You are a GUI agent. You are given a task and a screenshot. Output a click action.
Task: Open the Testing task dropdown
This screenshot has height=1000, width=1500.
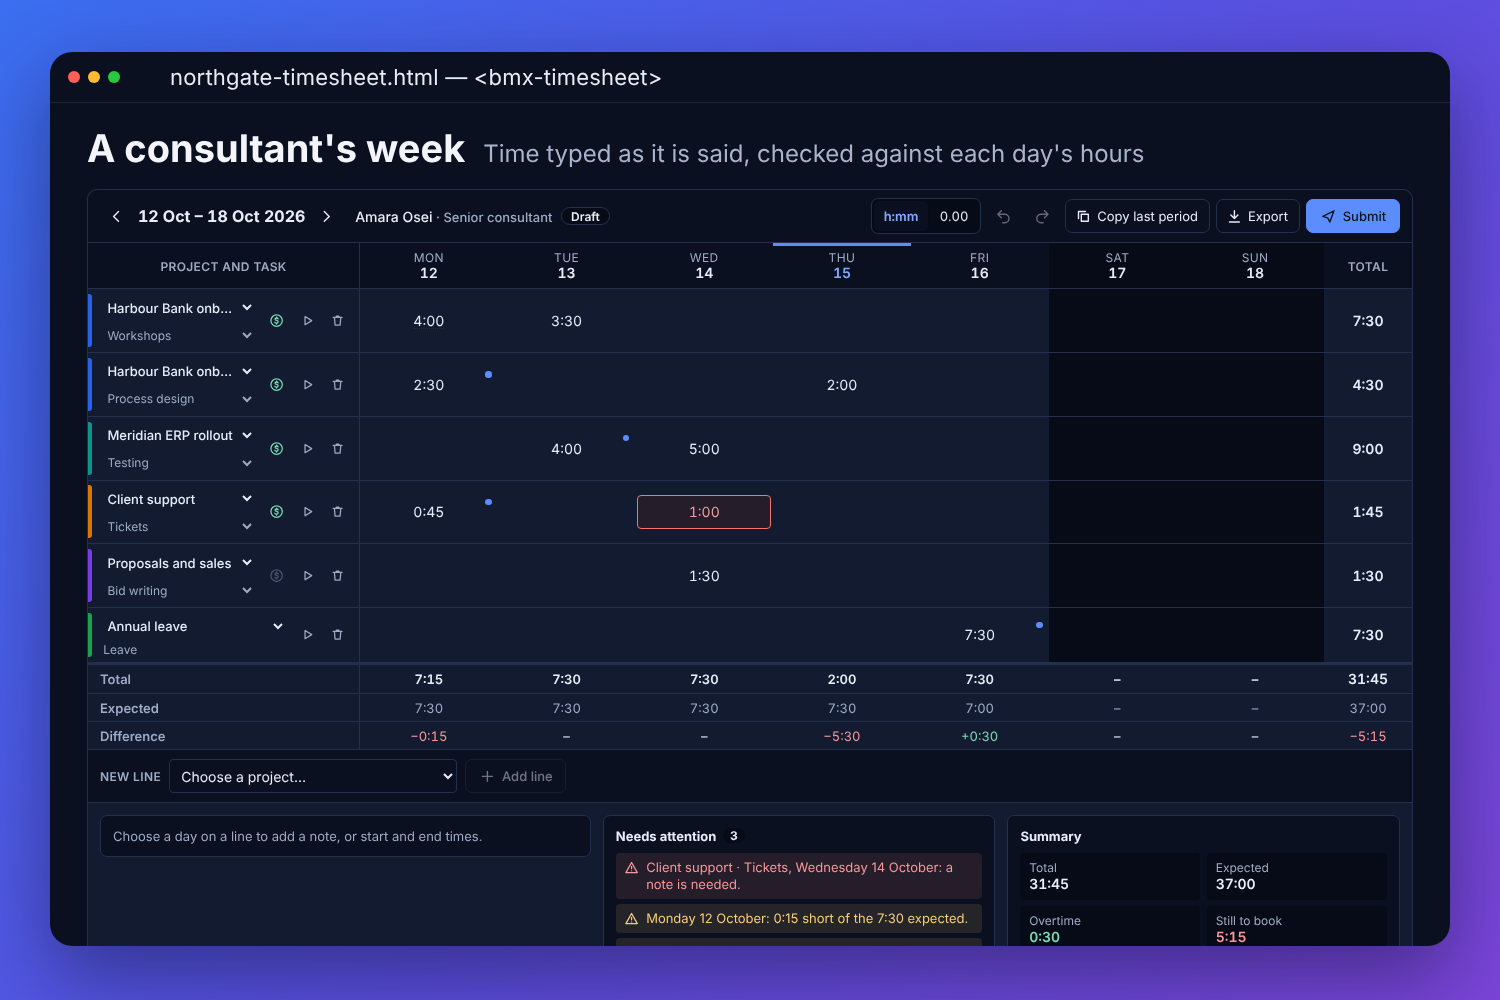pos(180,463)
